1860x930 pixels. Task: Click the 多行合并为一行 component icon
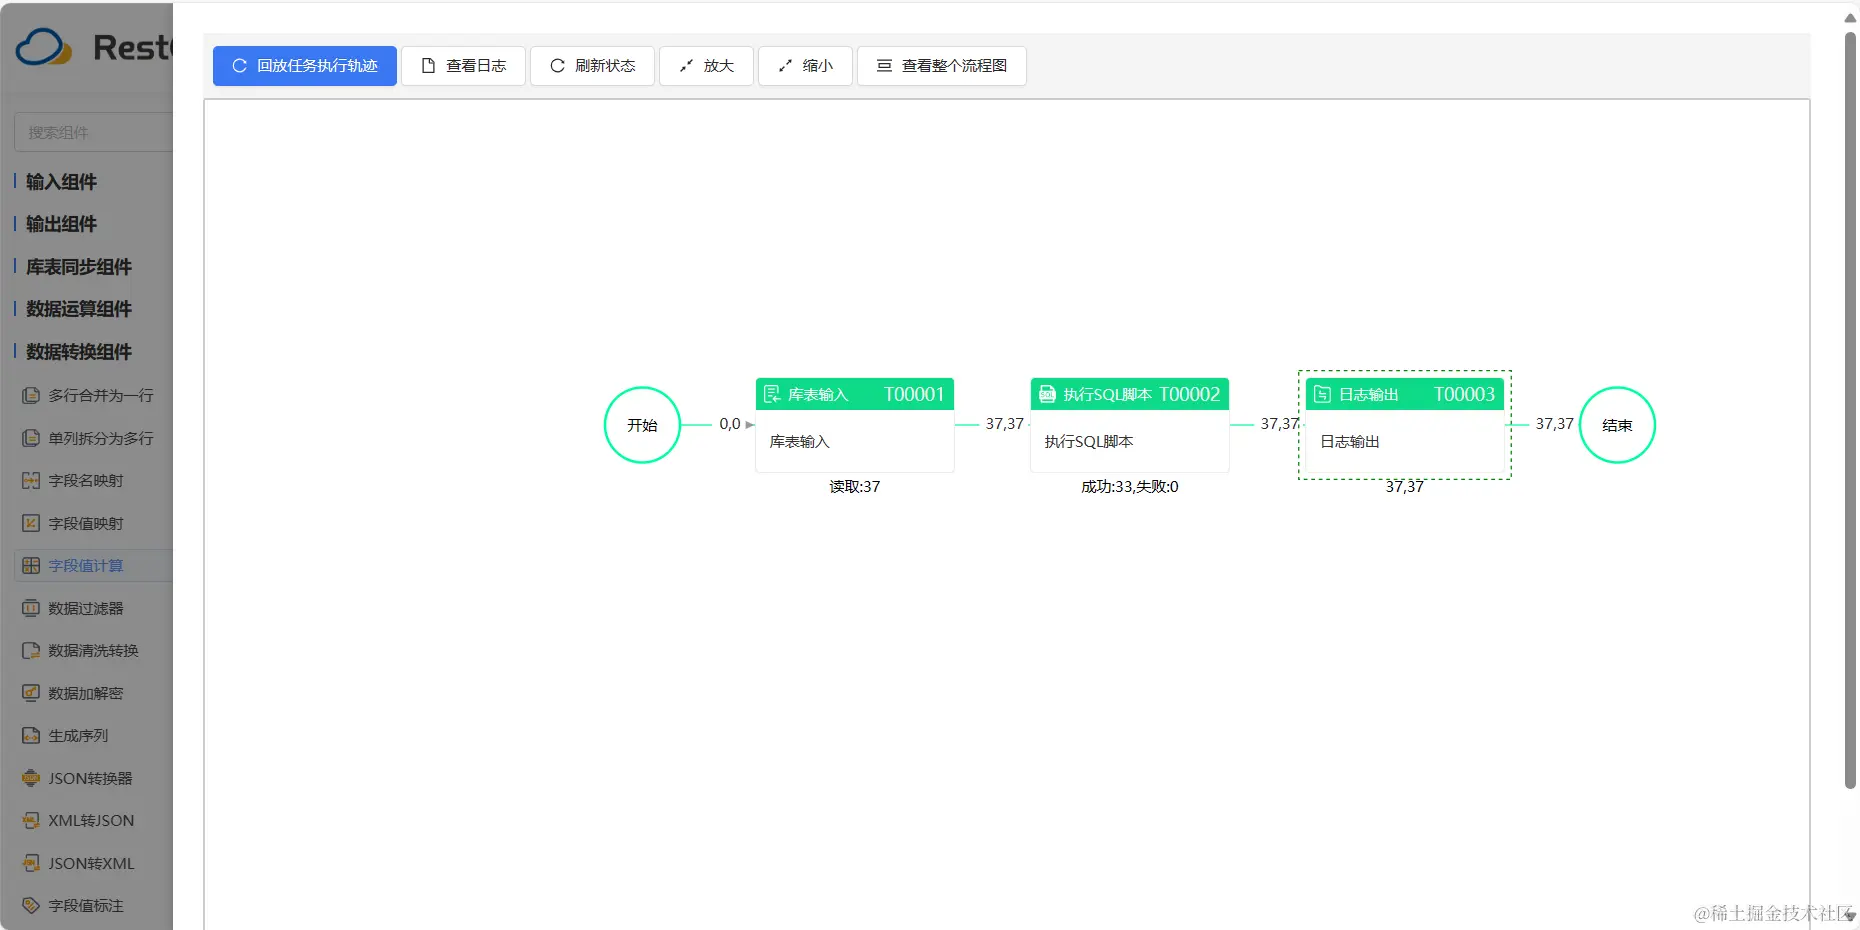point(31,395)
